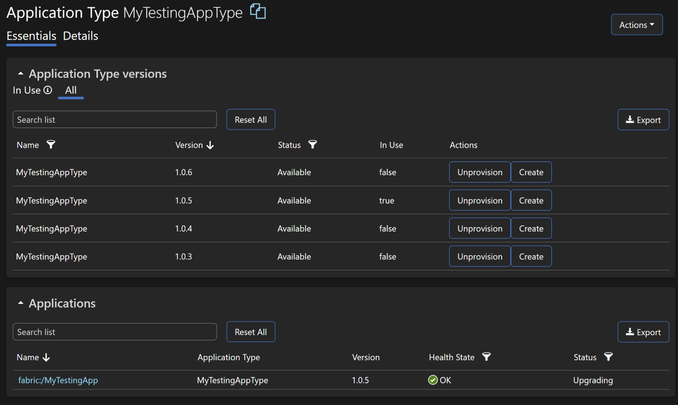Image resolution: width=678 pixels, height=405 pixels.
Task: Open the version Status filter icon
Action: [x=313, y=145]
